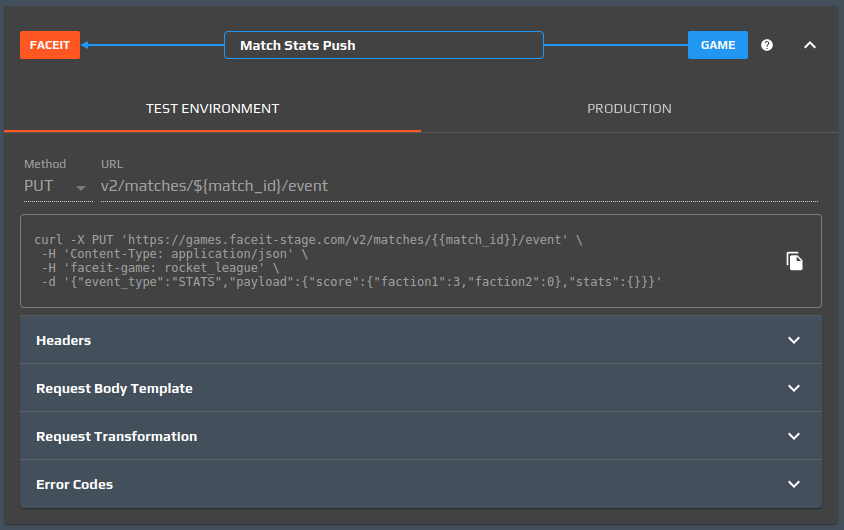Click the Method dropdown arrow
This screenshot has height=530, width=844.
click(x=81, y=187)
